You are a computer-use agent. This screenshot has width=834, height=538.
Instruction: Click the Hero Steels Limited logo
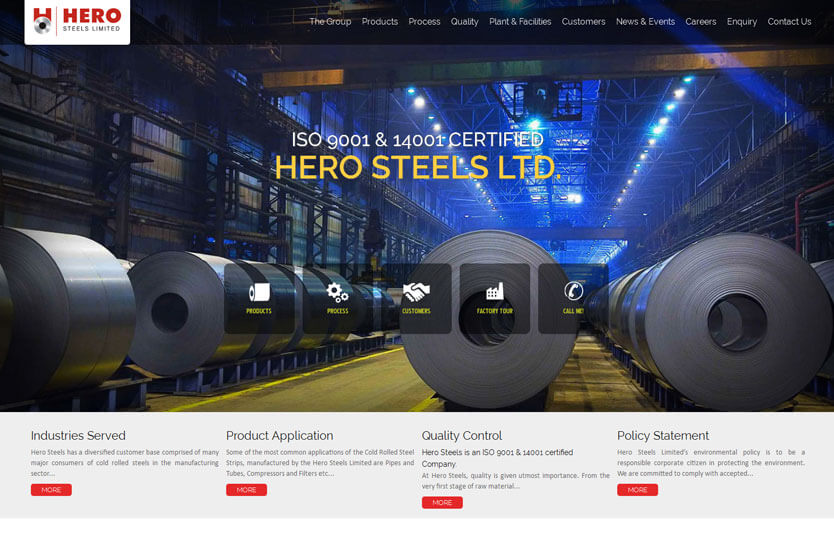[77, 22]
